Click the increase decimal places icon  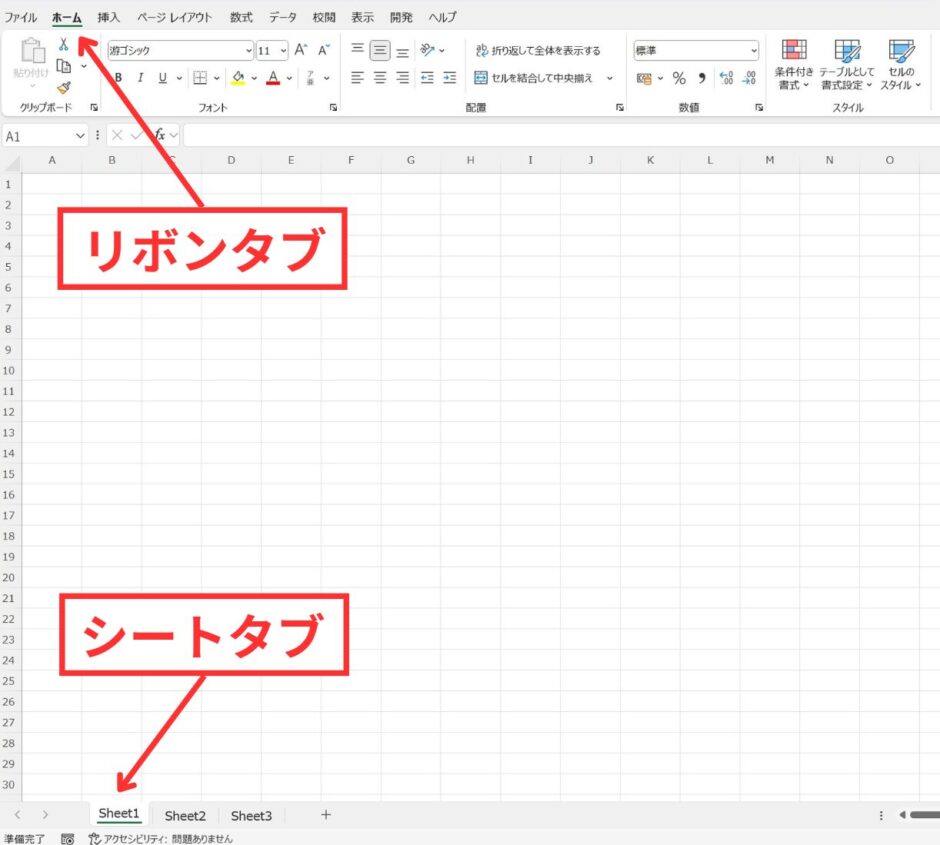click(x=727, y=76)
